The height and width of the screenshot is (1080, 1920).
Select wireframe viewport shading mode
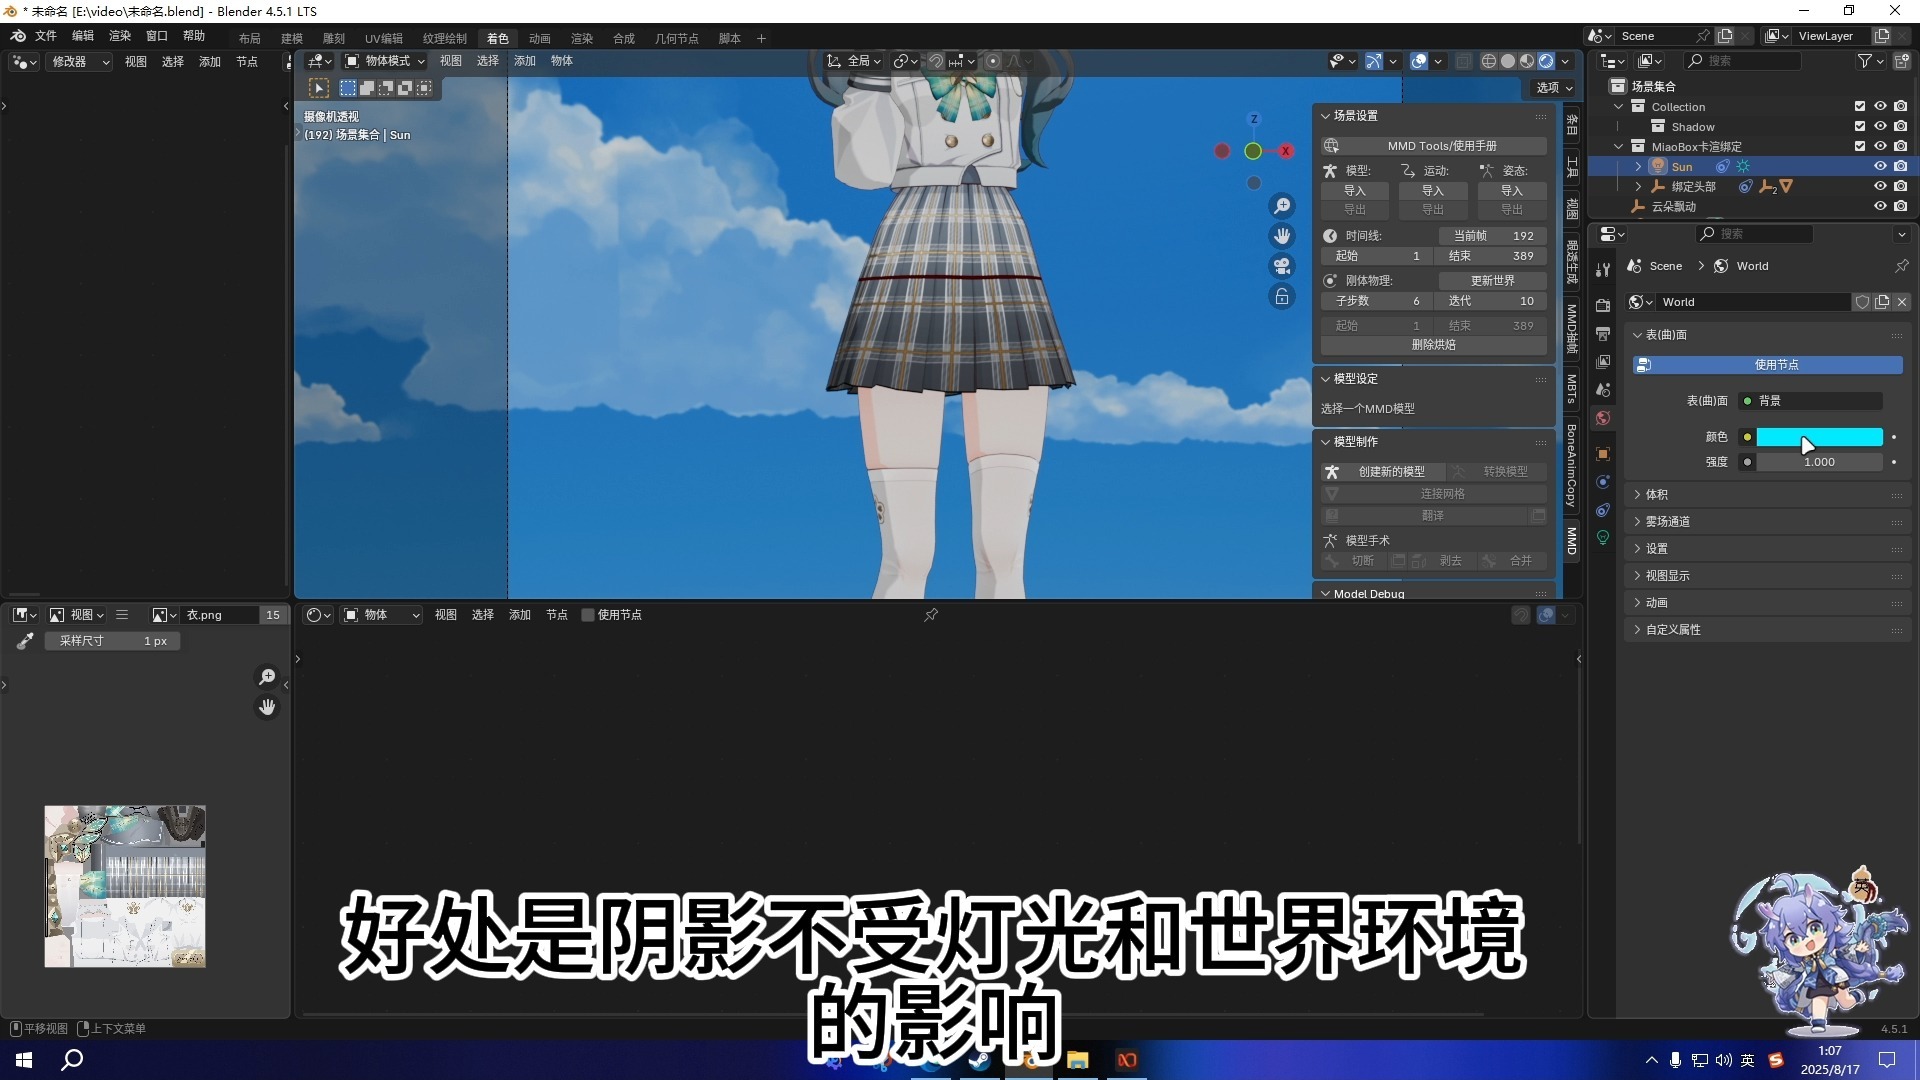tap(1489, 61)
